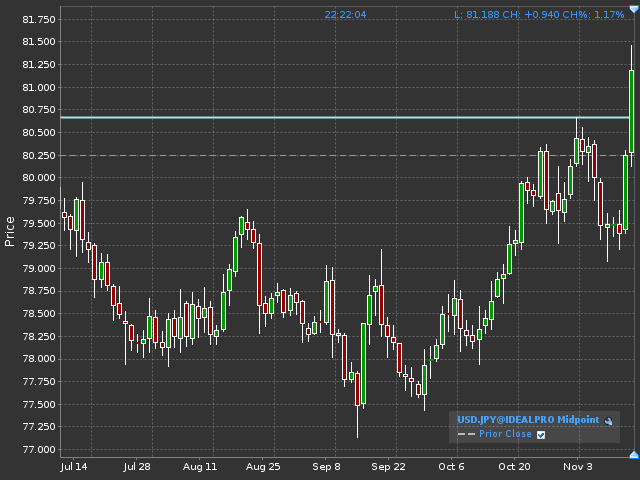Select the cyan horizontal line near 80.65
Screen dimensions: 640x480
pyautogui.click(x=345, y=118)
